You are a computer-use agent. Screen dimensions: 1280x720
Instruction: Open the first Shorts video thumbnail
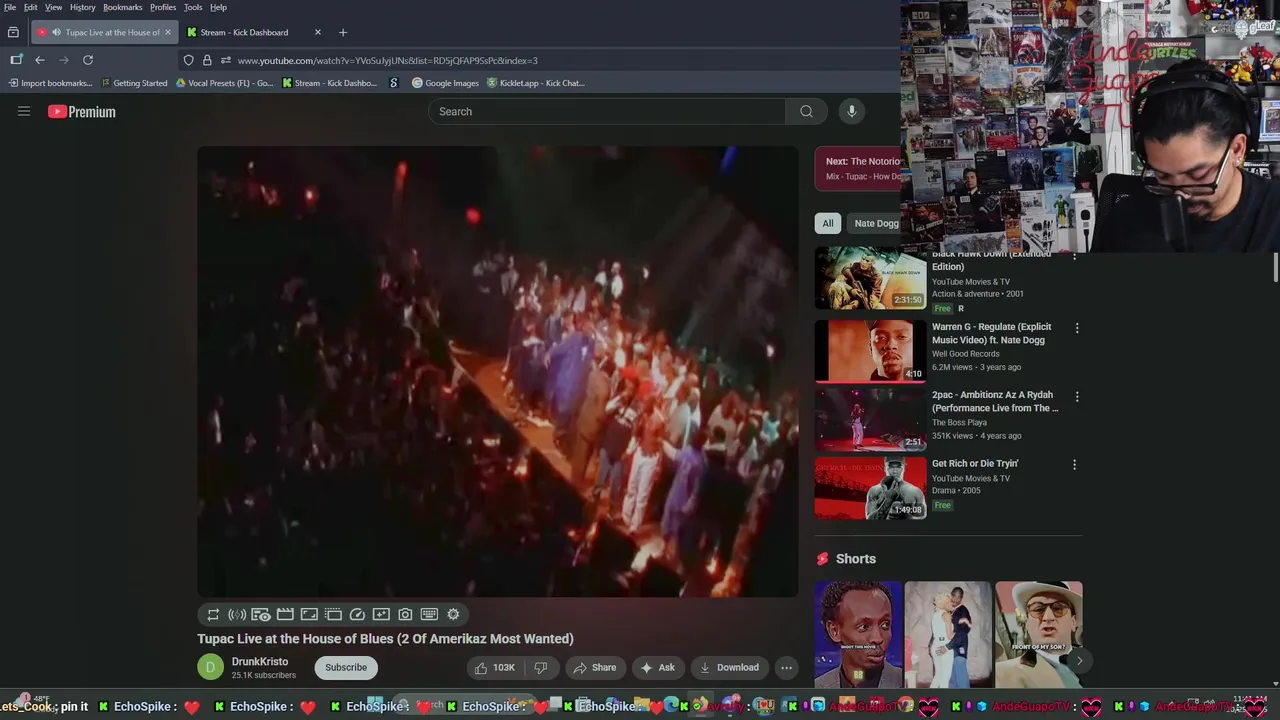[858, 635]
